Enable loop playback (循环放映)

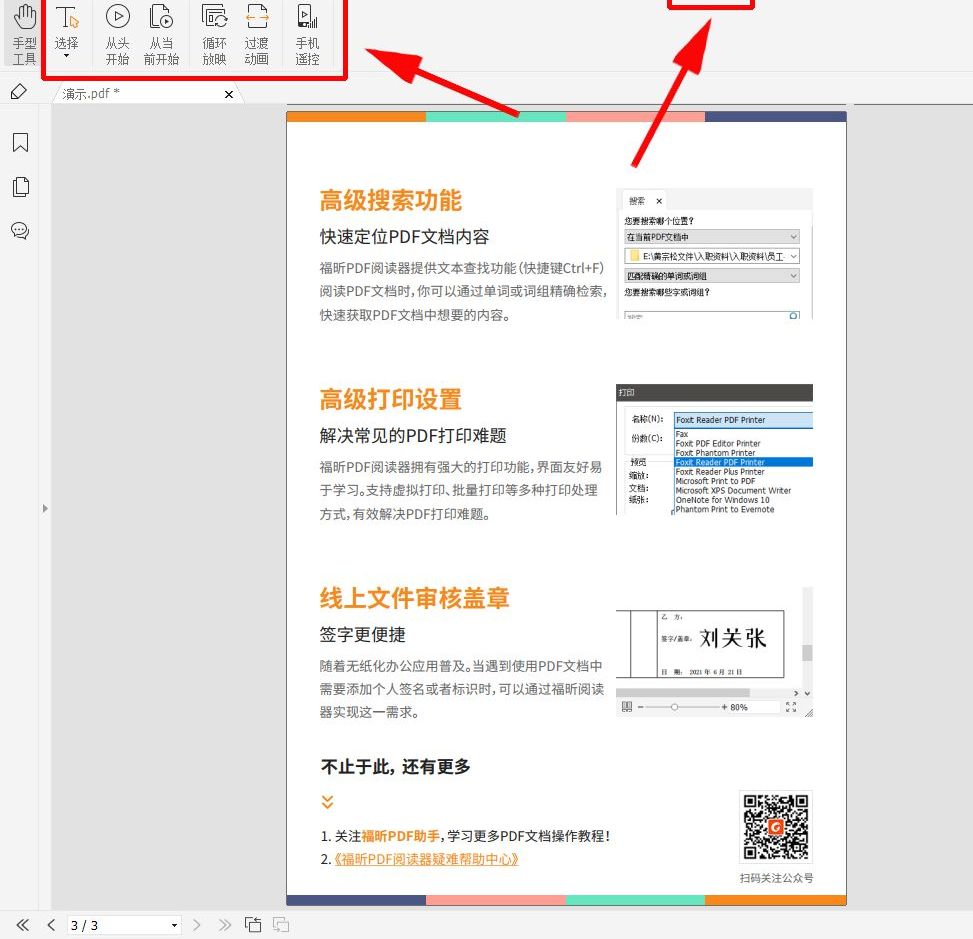coord(215,34)
